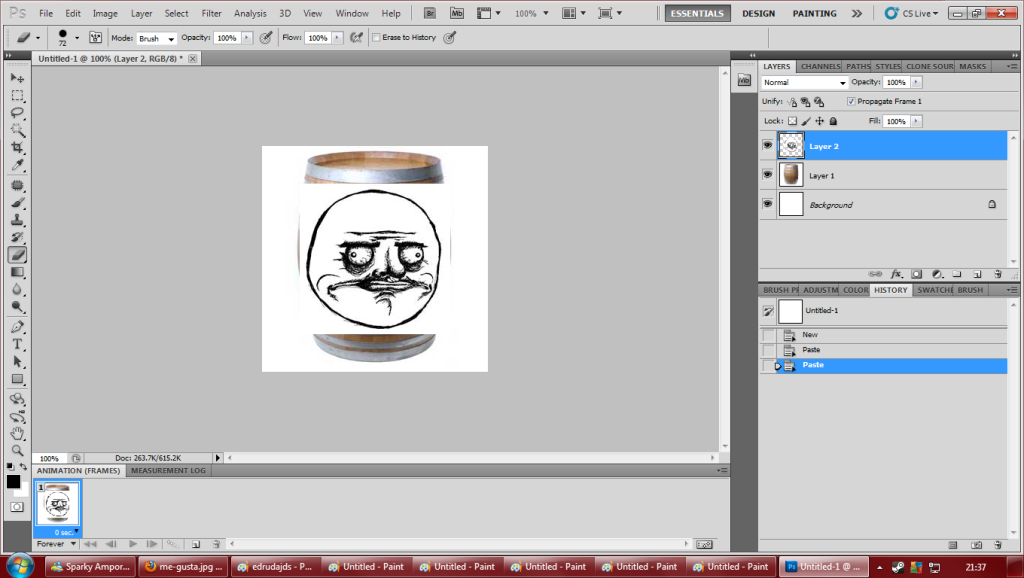1024x578 pixels.
Task: Open the Normal blend mode dropdown
Action: click(805, 82)
